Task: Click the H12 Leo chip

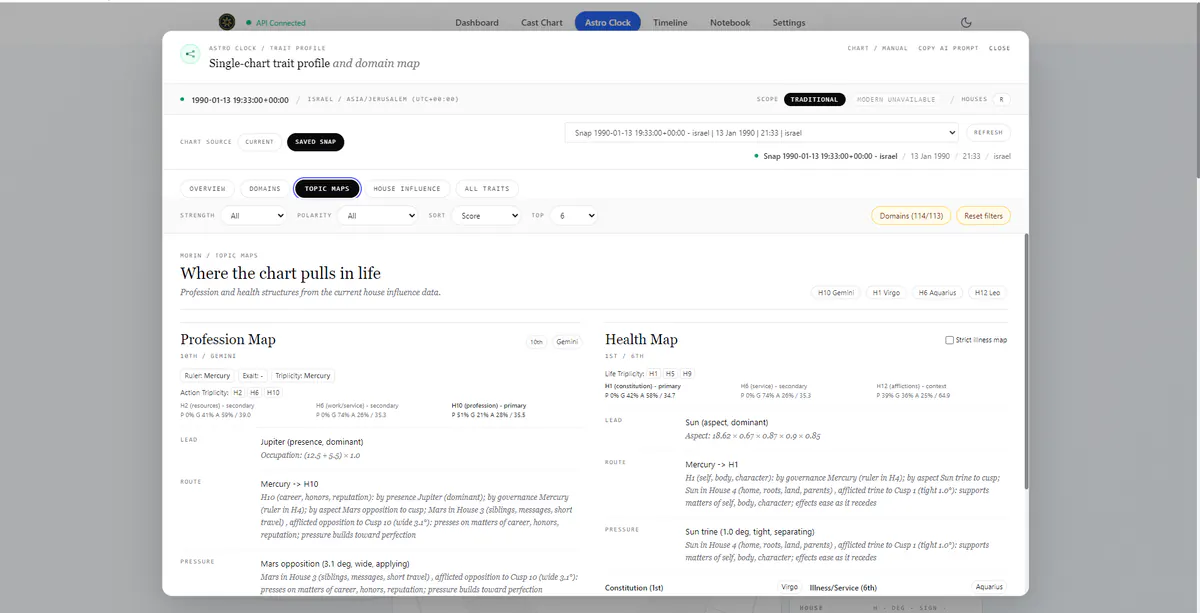Action: (x=987, y=293)
